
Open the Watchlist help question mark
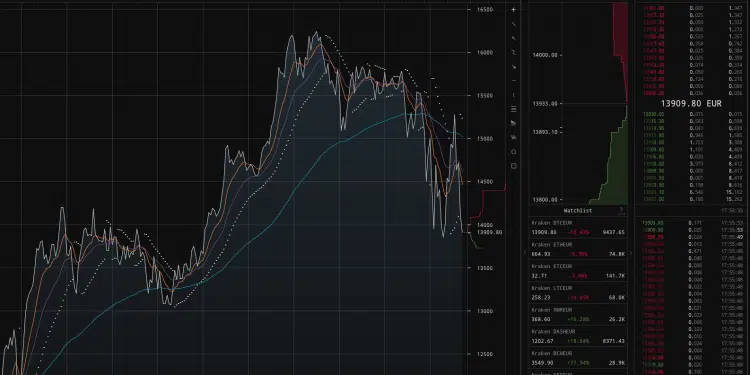(x=621, y=210)
